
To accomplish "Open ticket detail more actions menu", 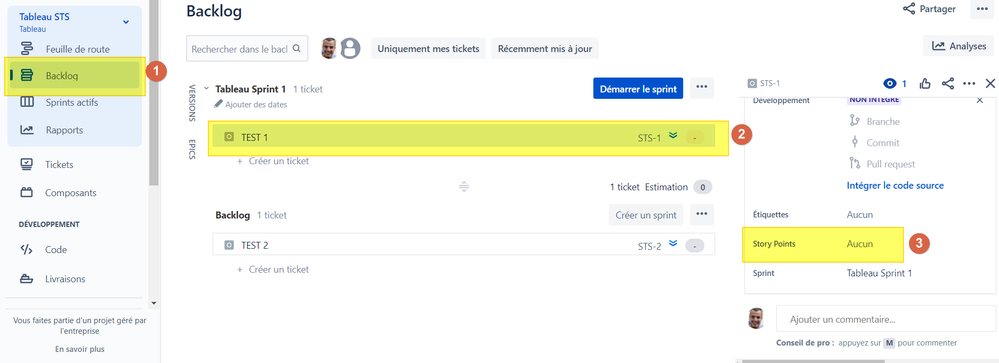I will (969, 83).
